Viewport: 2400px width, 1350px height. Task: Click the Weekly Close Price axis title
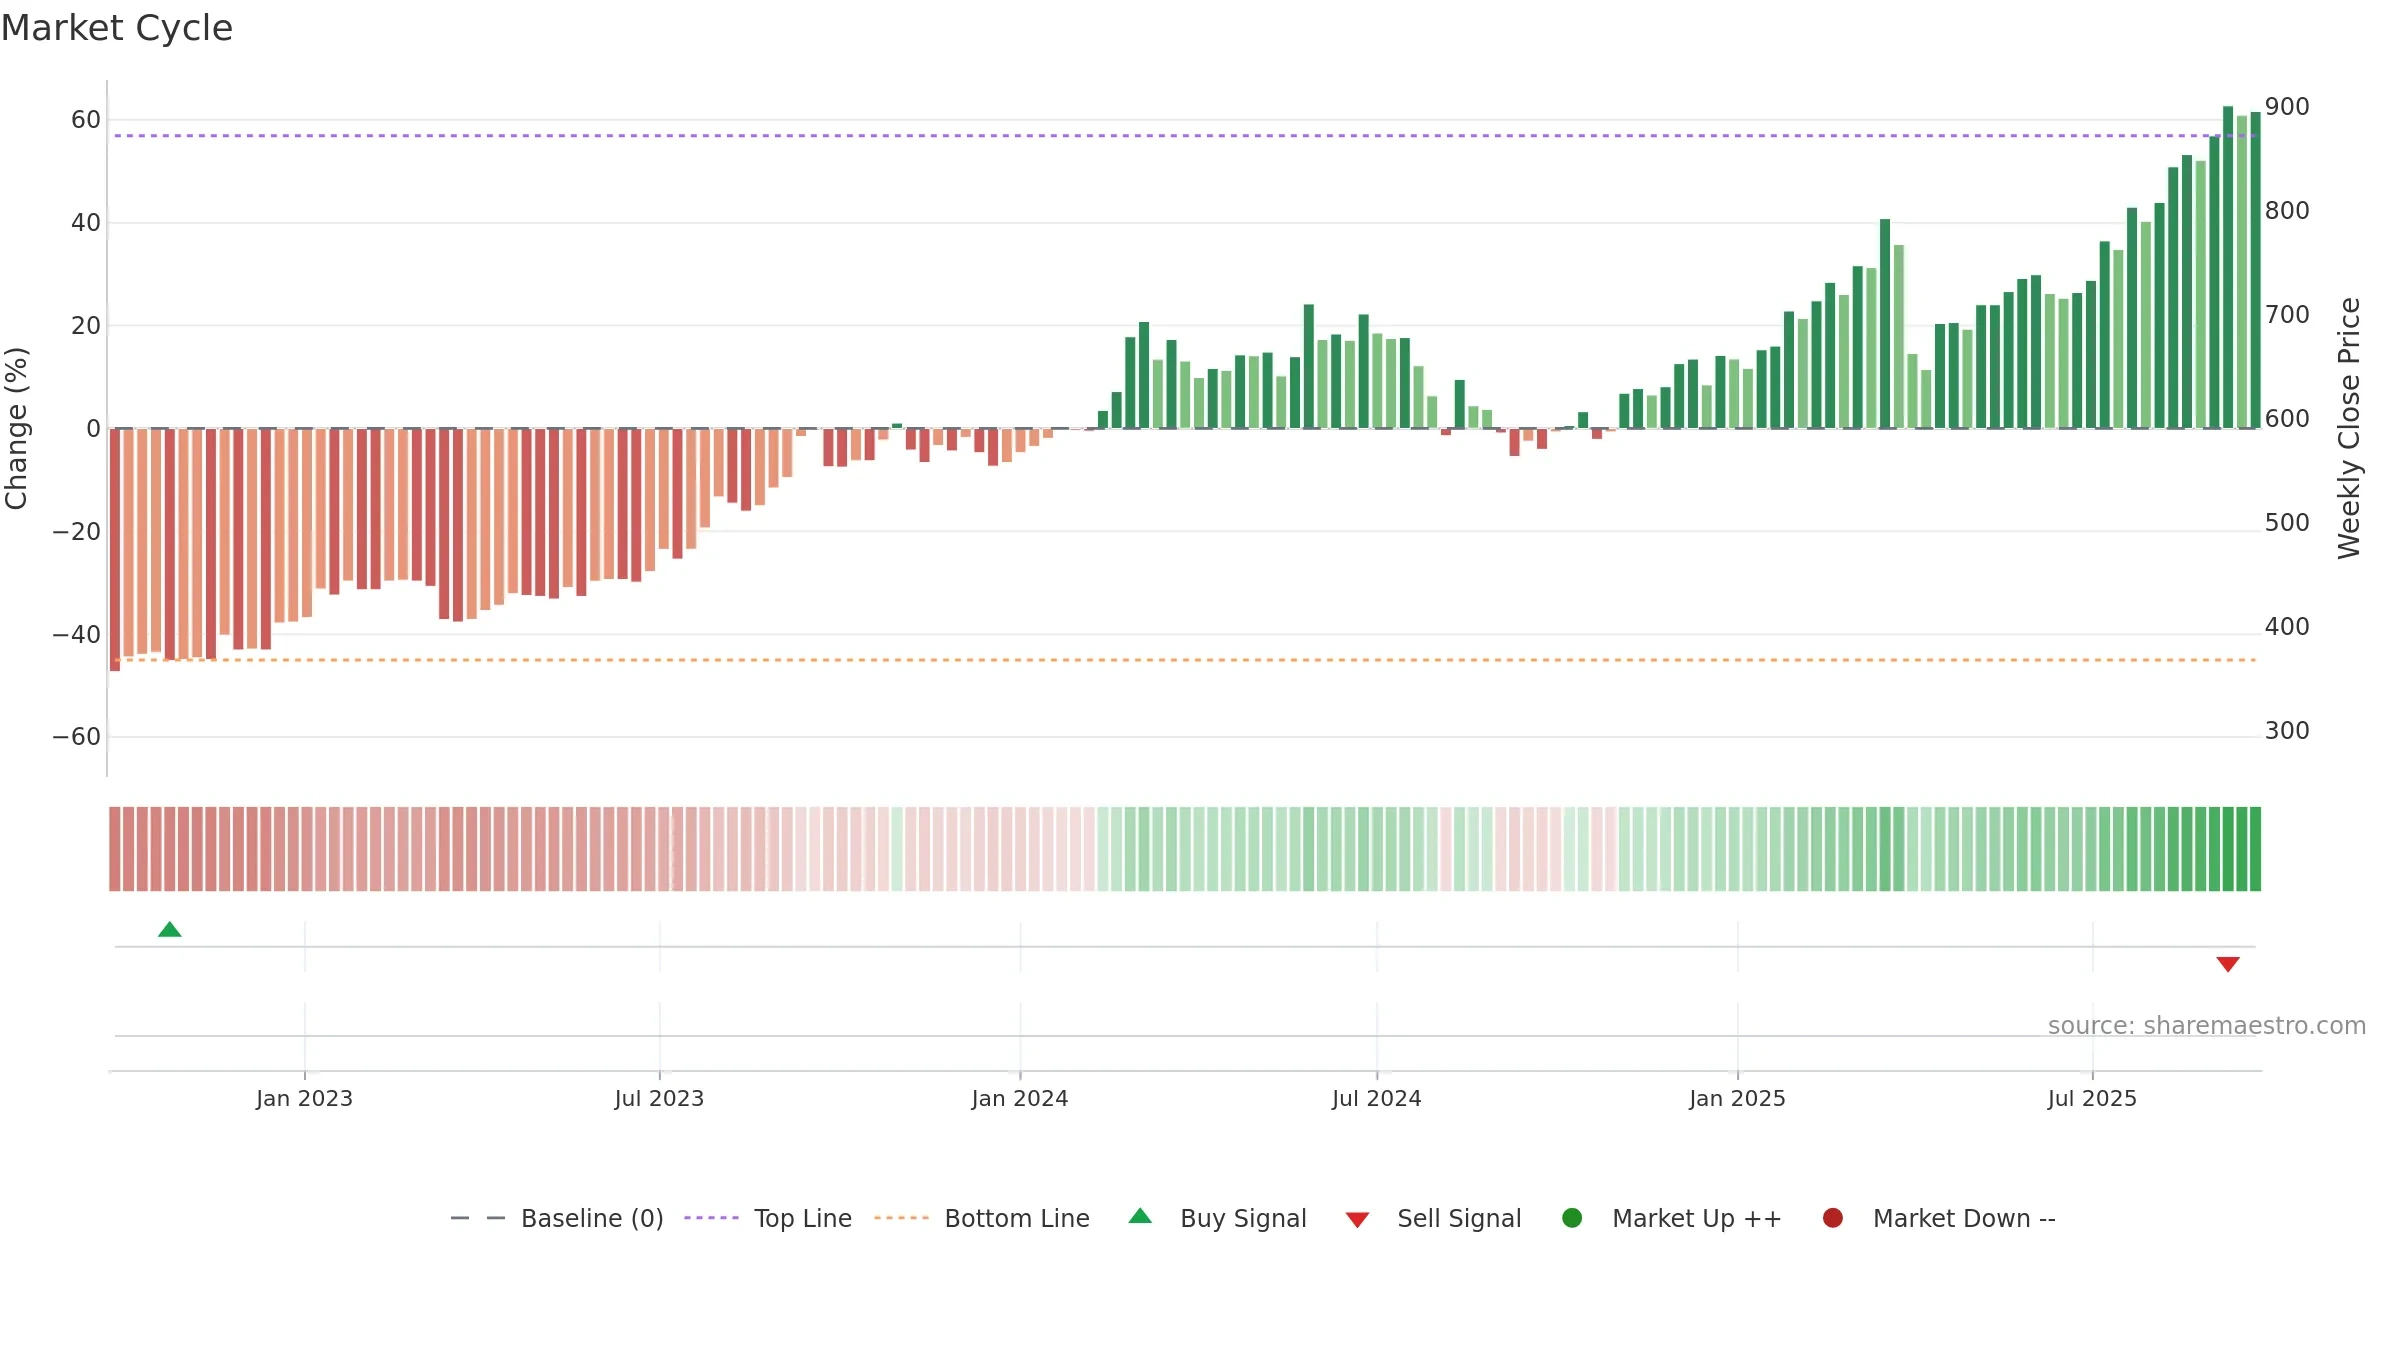pos(2349,428)
